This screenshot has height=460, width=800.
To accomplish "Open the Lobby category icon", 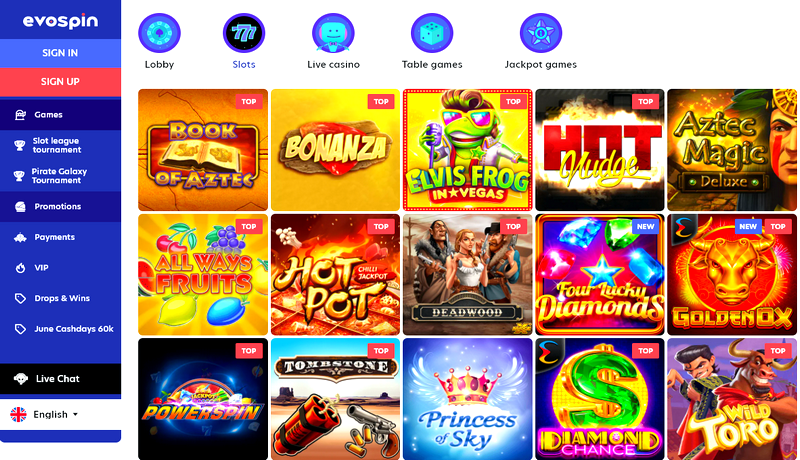I will 159,33.
